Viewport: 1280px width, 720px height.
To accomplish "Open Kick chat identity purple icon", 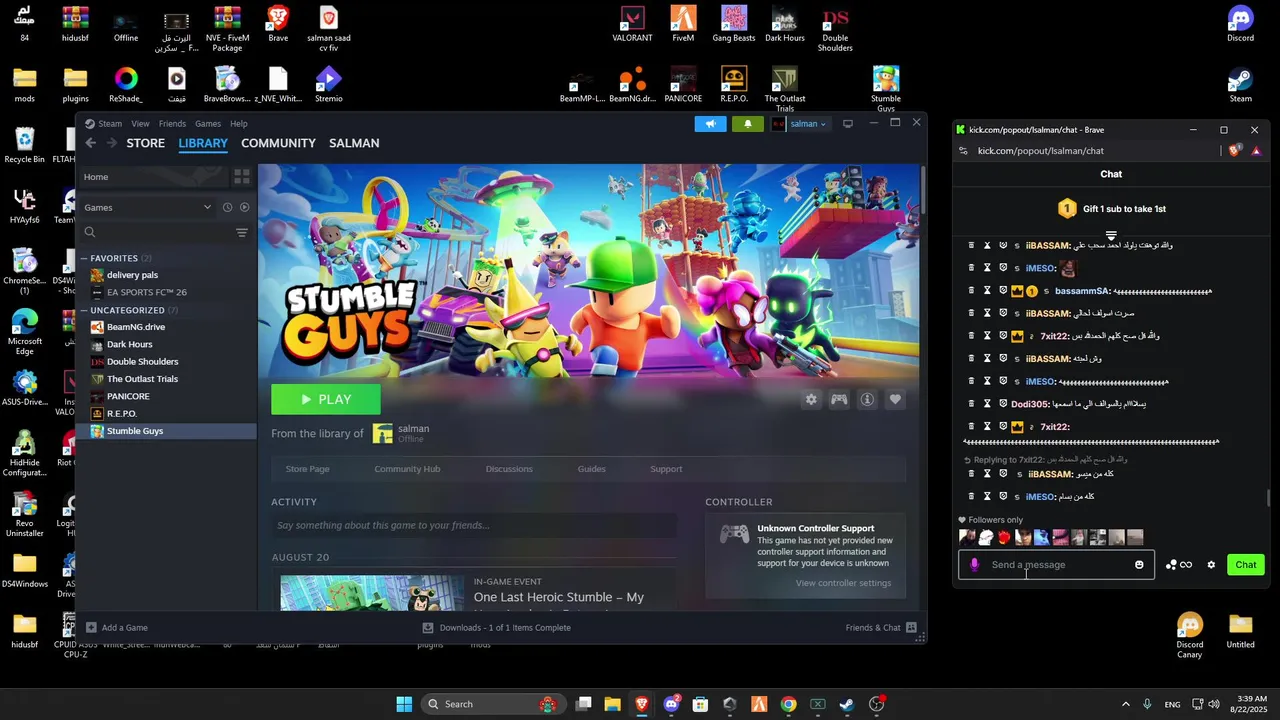I will [x=975, y=565].
